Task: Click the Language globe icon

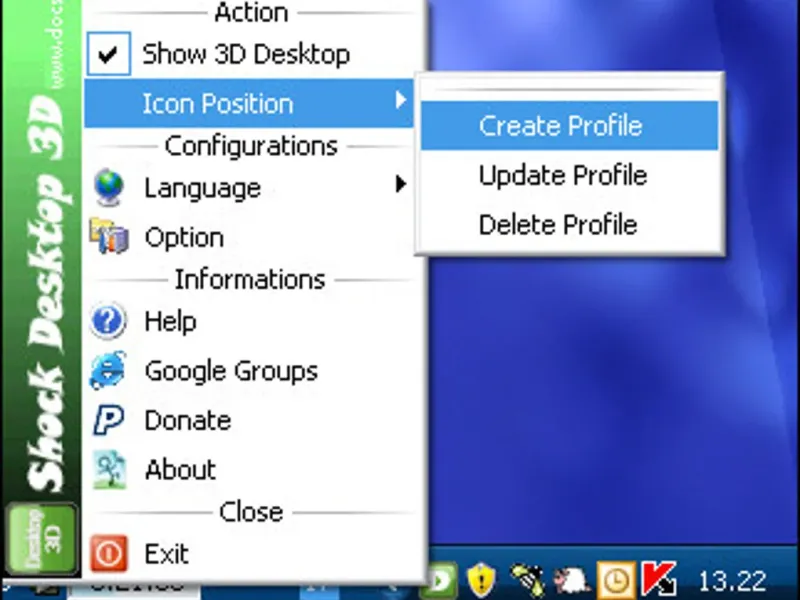Action: 109,187
